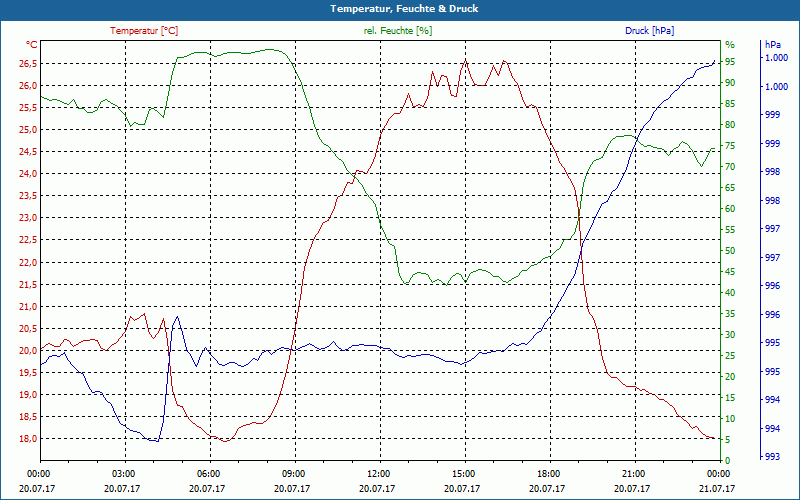Click the '21,5' temperature tick label
Image resolution: width=800 pixels, height=500 pixels.
coord(28,284)
